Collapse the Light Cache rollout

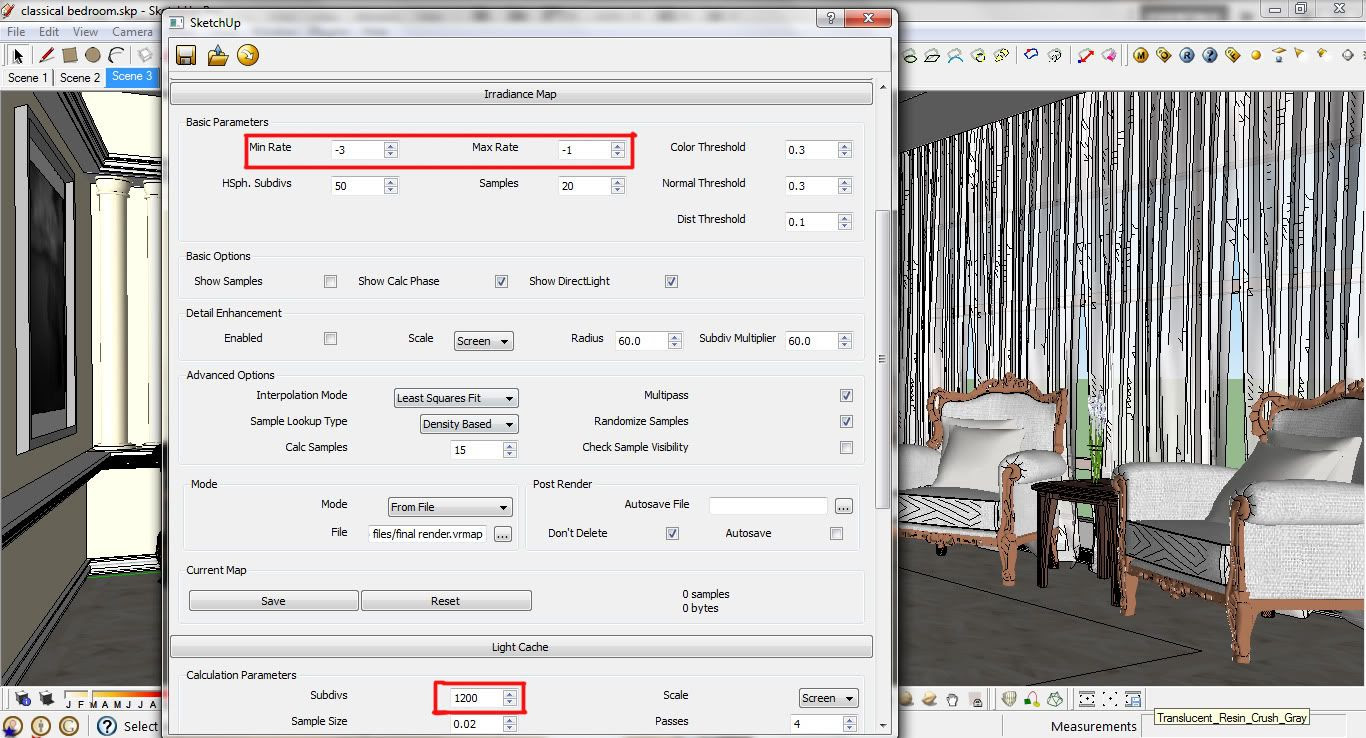[520, 647]
